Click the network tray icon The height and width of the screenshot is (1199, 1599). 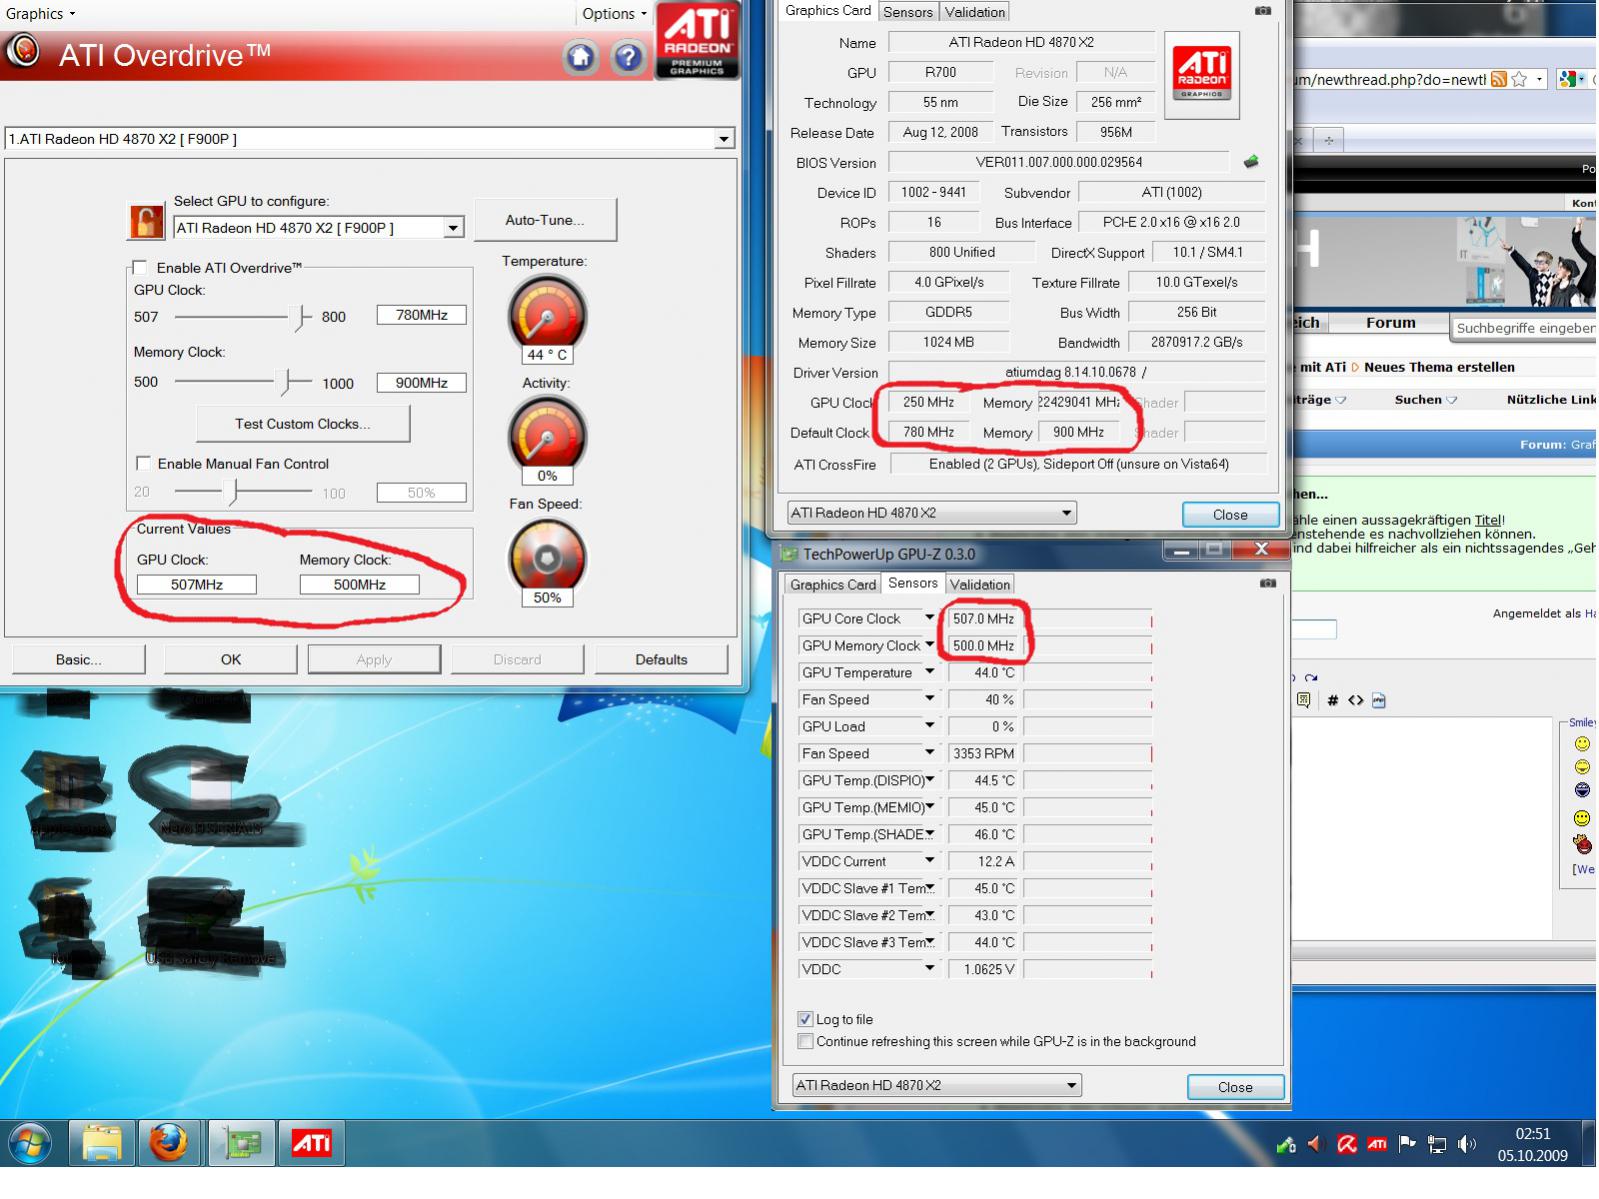(x=1437, y=1145)
